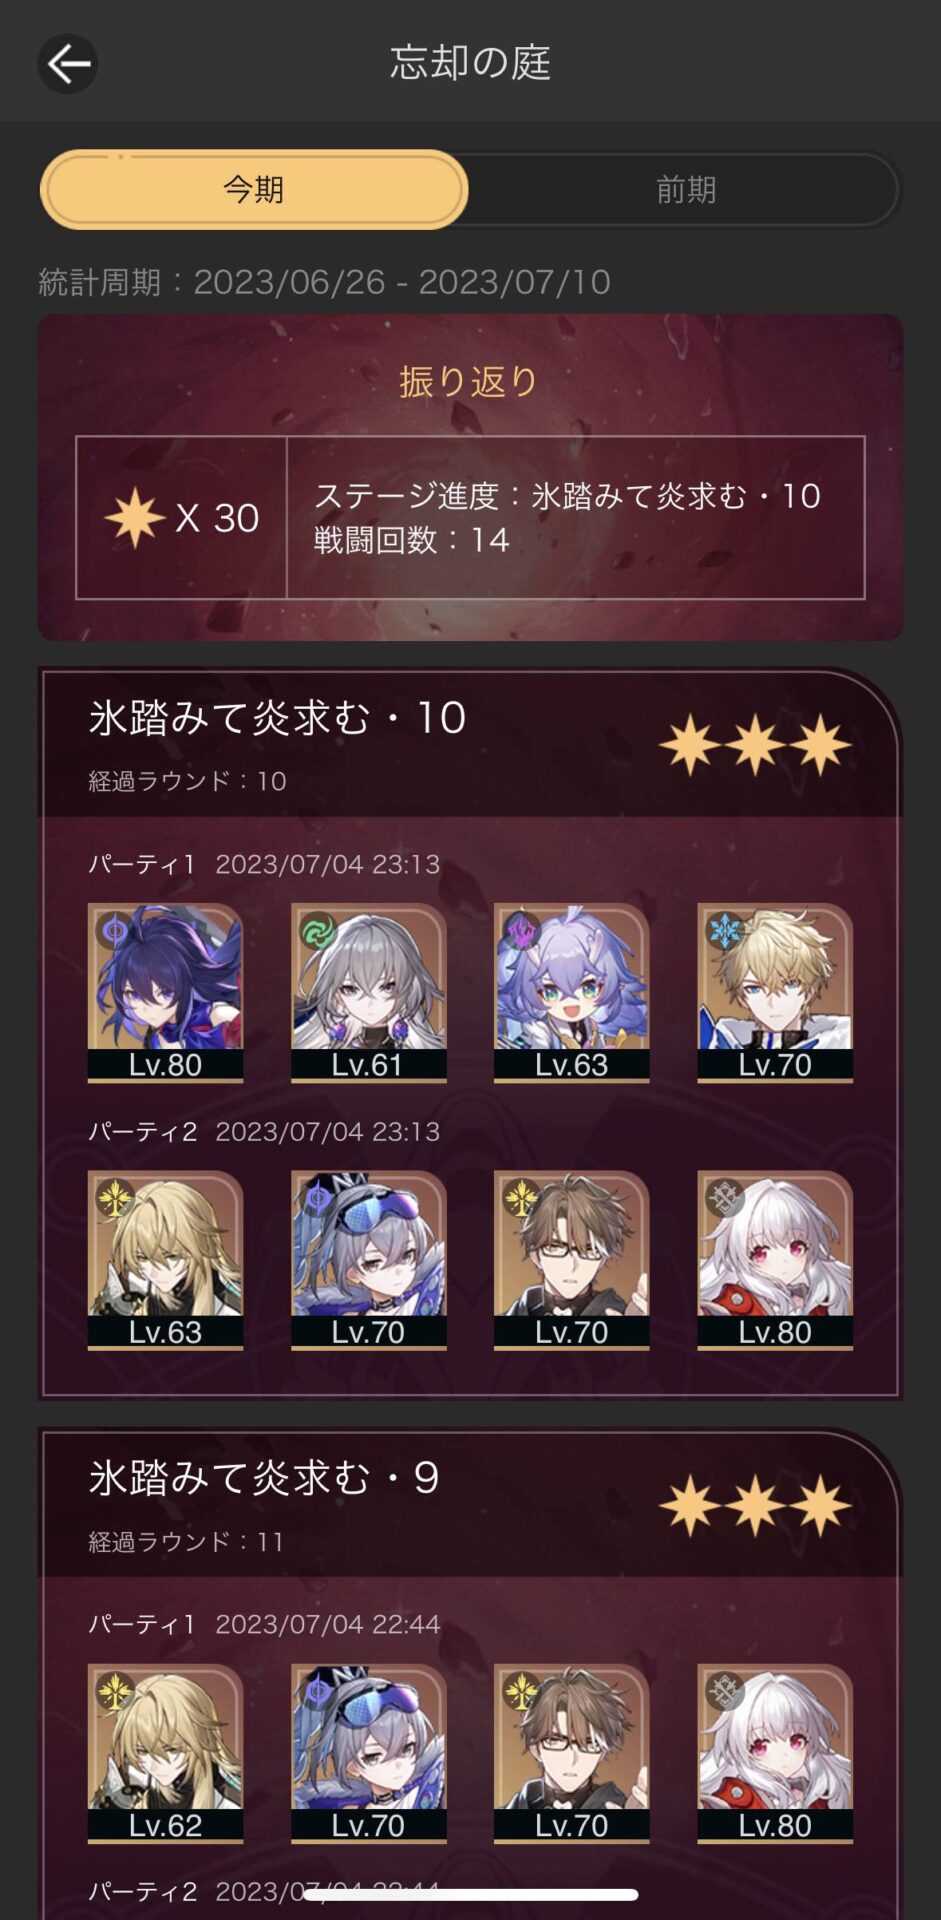This screenshot has height=1920, width=941.
Task: Select the Lv.80 white-haired character in stage 9
Action: pyautogui.click(x=775, y=1753)
